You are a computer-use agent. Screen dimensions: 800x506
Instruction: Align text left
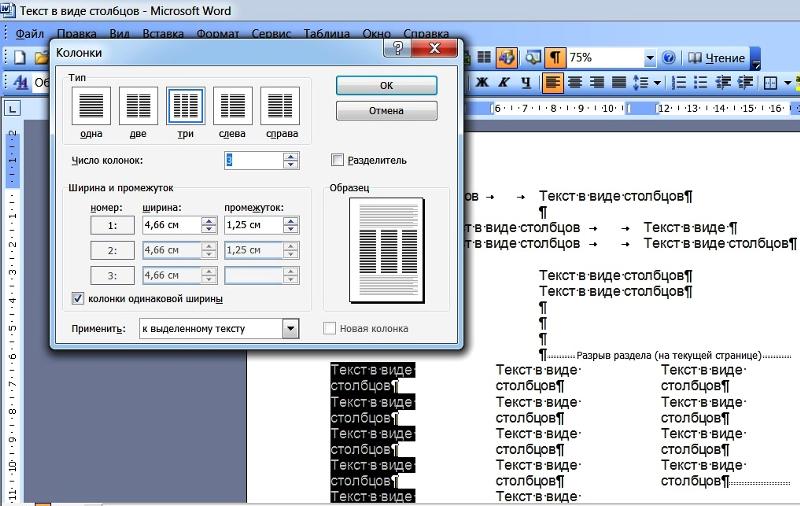pyautogui.click(x=553, y=82)
